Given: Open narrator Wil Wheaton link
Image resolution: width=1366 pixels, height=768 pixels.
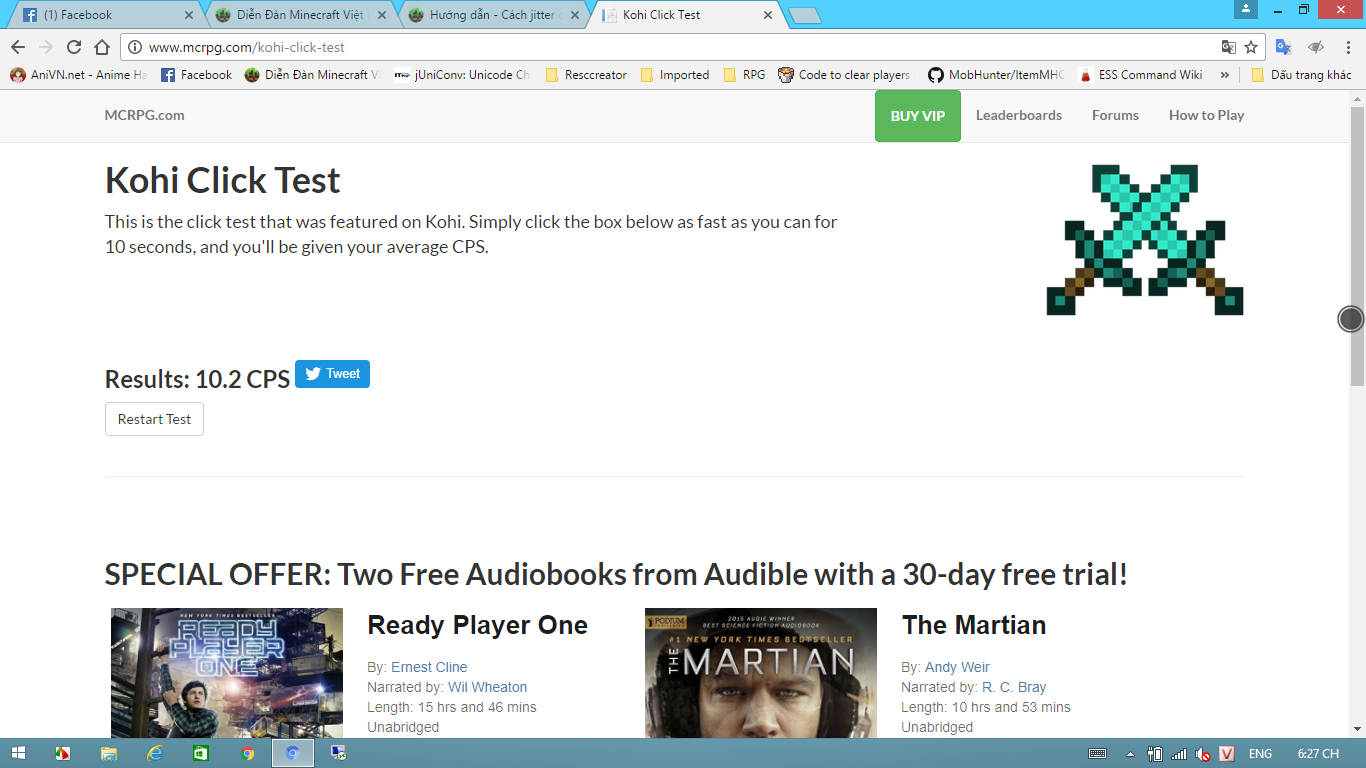Looking at the screenshot, I should pos(487,687).
